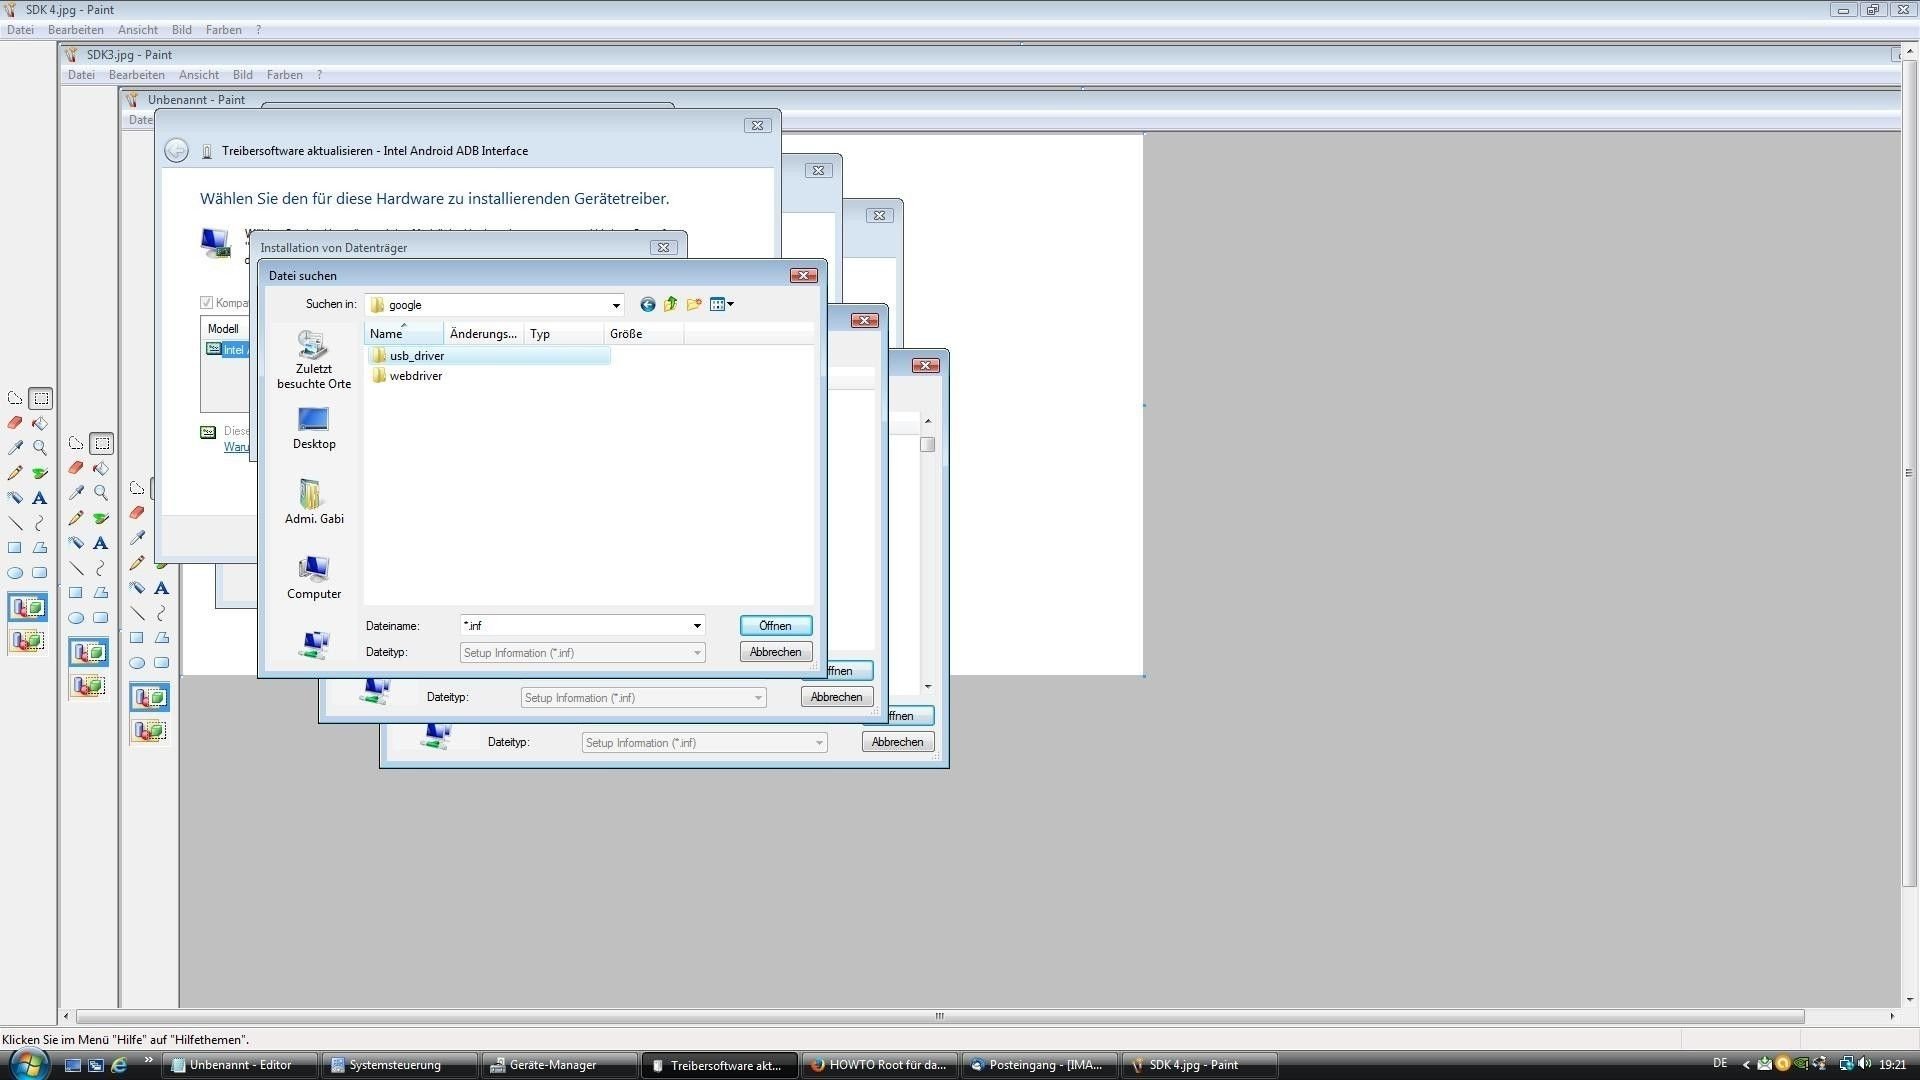Open the HOWTO Root Firefox window on the taskbar
The height and width of the screenshot is (1080, 1920).
click(880, 1065)
